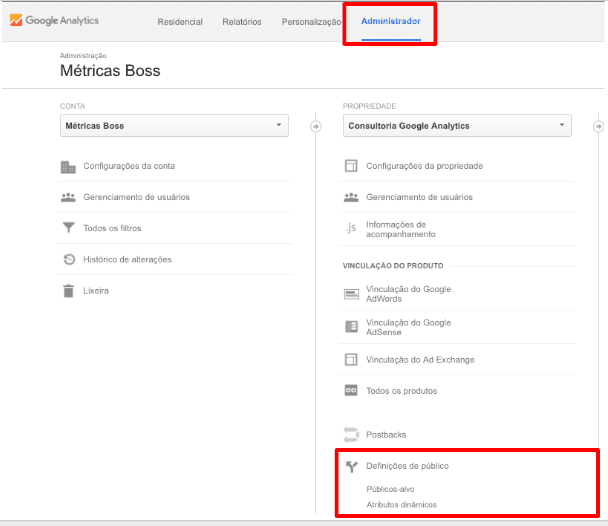Open Todos os produtos
This screenshot has height=526, width=608.
[401, 391]
